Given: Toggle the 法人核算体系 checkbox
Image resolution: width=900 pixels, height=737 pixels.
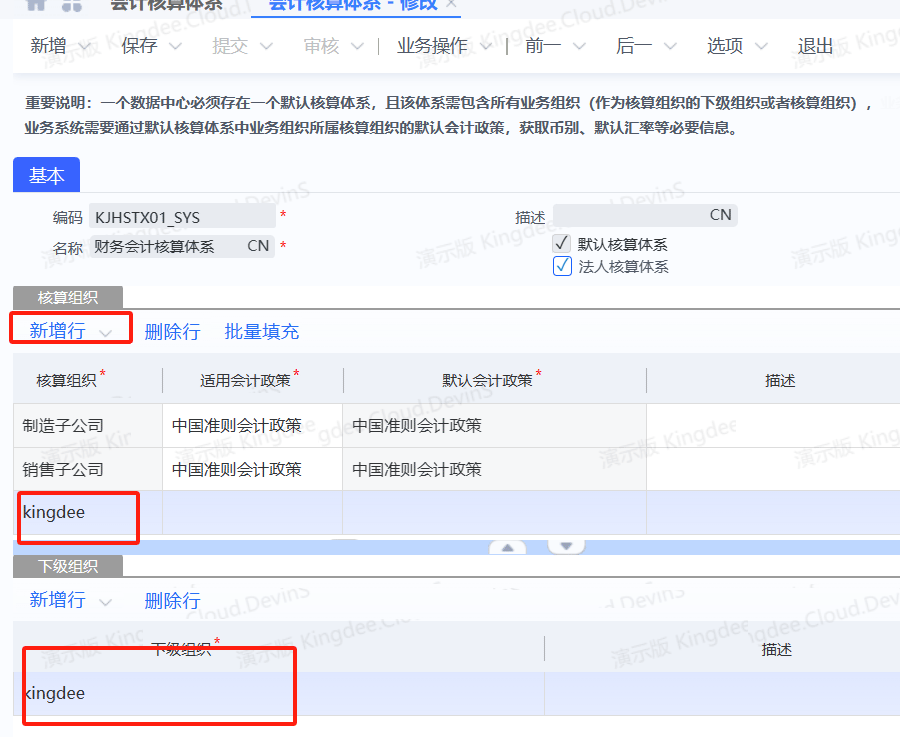Looking at the screenshot, I should [562, 266].
